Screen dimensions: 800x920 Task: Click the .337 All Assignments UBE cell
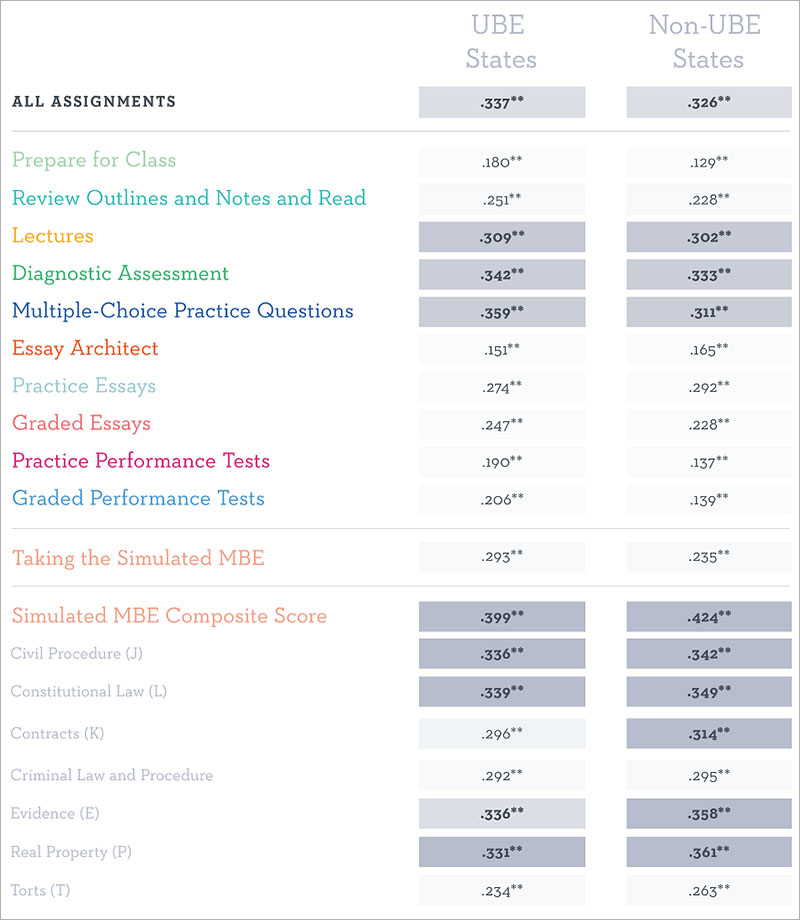(x=501, y=102)
